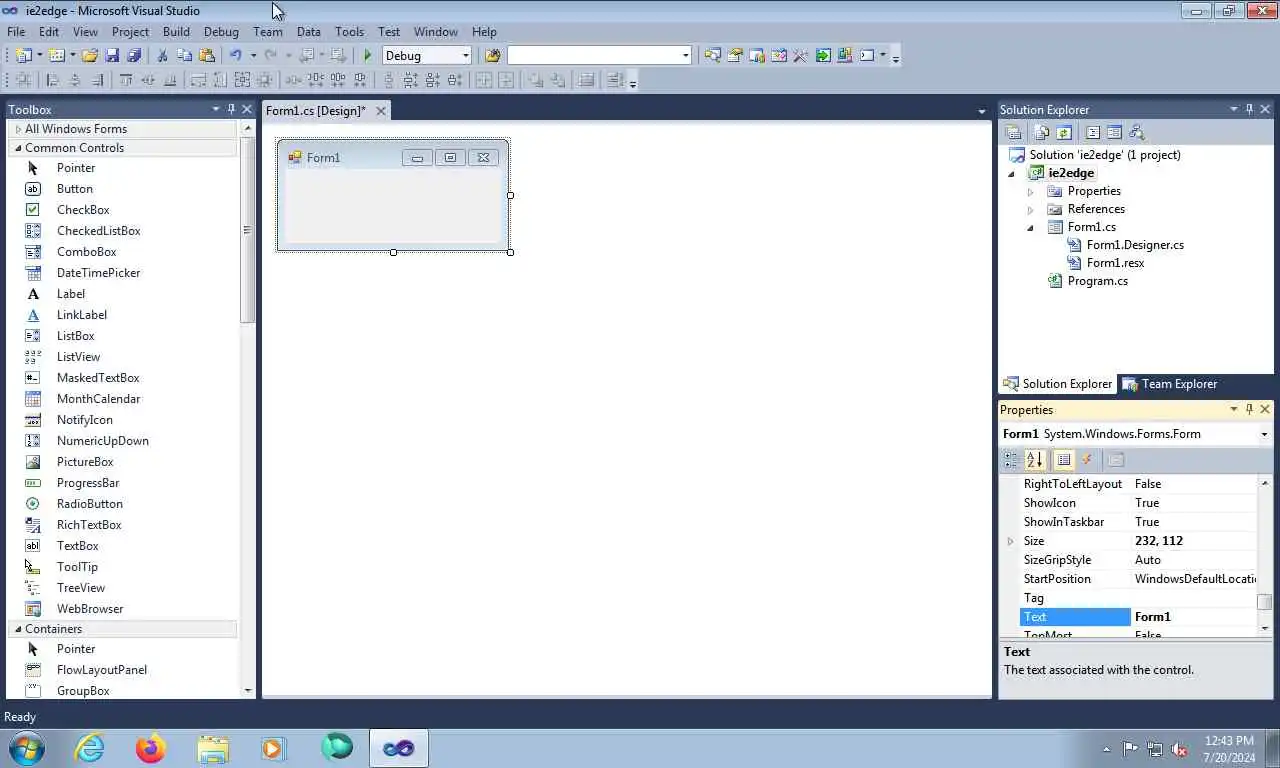Open the solution configuration Debug dropdown
This screenshot has width=1280, height=768.
coord(465,55)
